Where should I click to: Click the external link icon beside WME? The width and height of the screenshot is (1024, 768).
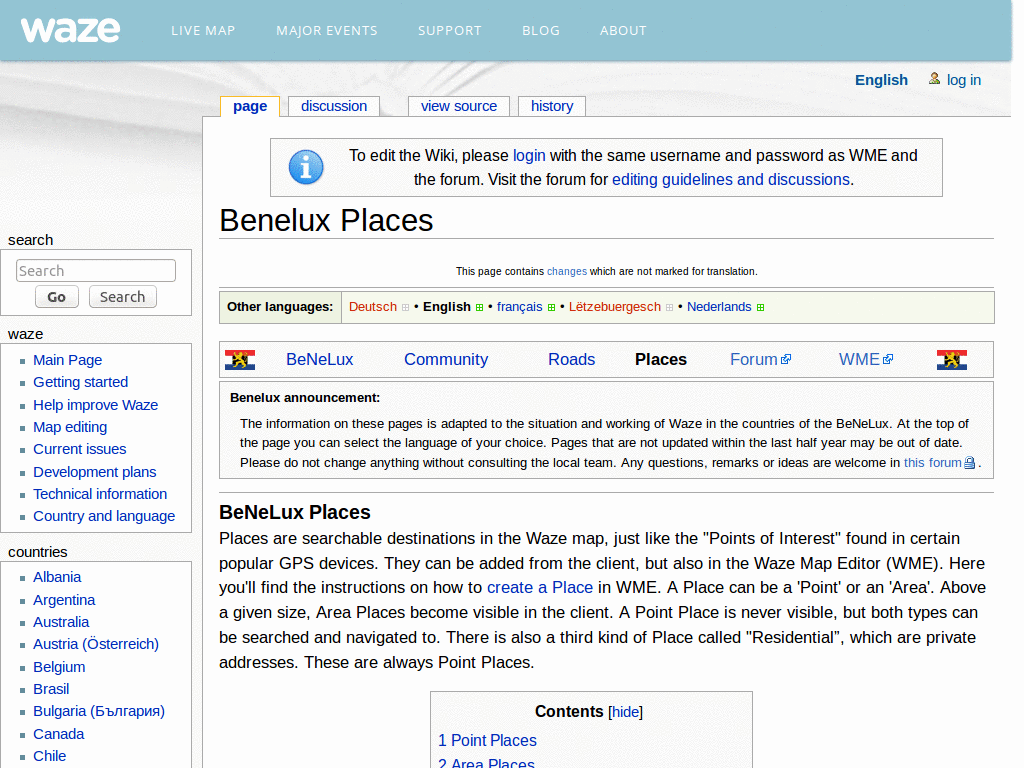[886, 358]
